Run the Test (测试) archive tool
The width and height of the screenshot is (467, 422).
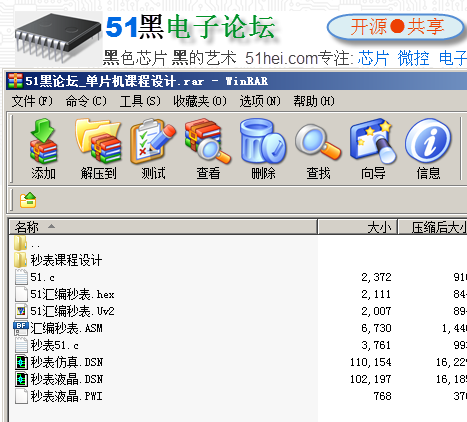153,141
